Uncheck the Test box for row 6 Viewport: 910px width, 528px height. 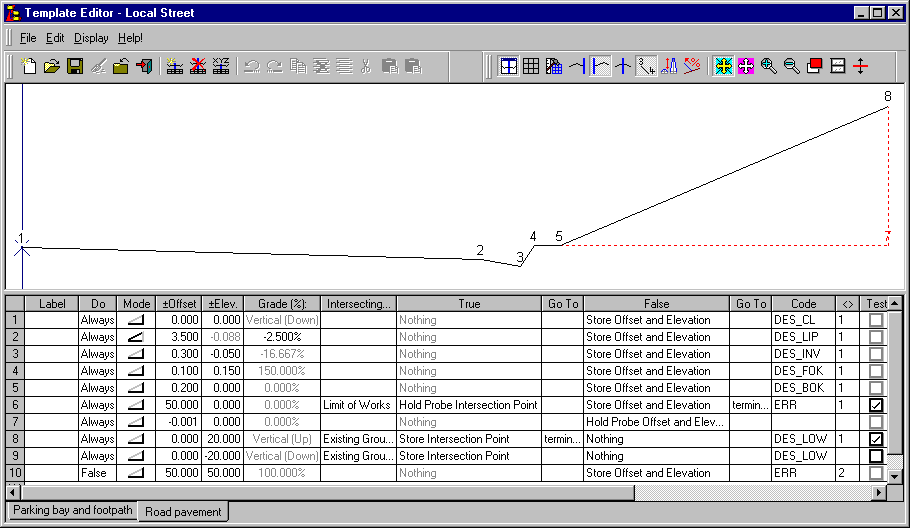point(876,405)
